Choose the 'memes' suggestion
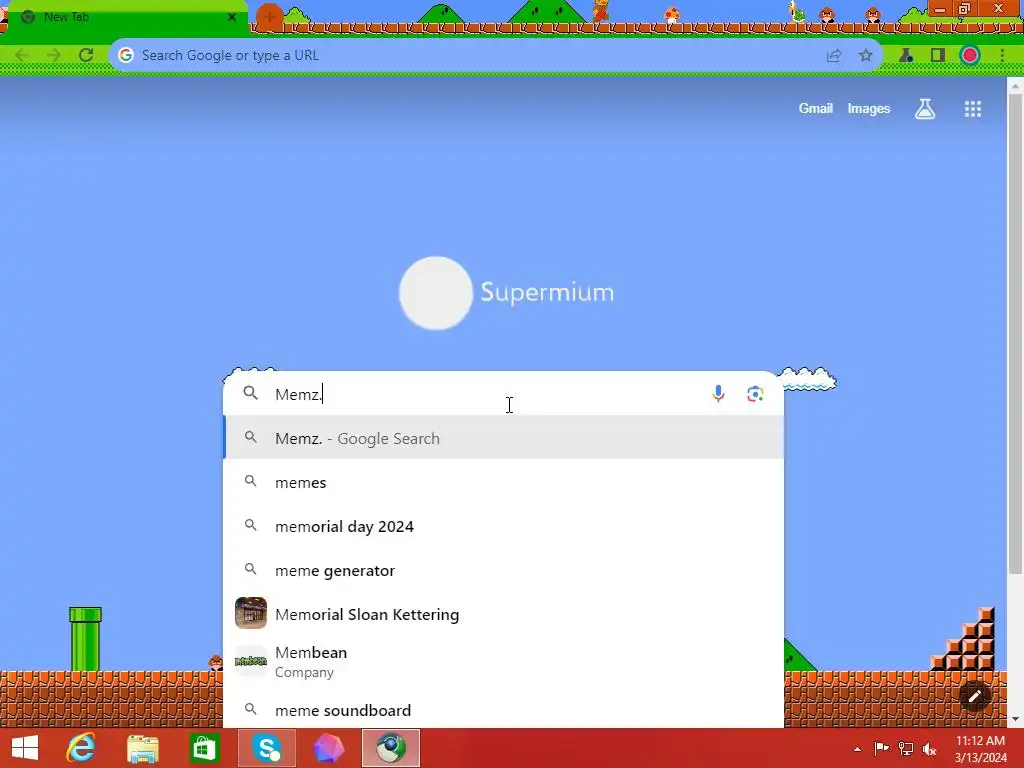 (504, 483)
